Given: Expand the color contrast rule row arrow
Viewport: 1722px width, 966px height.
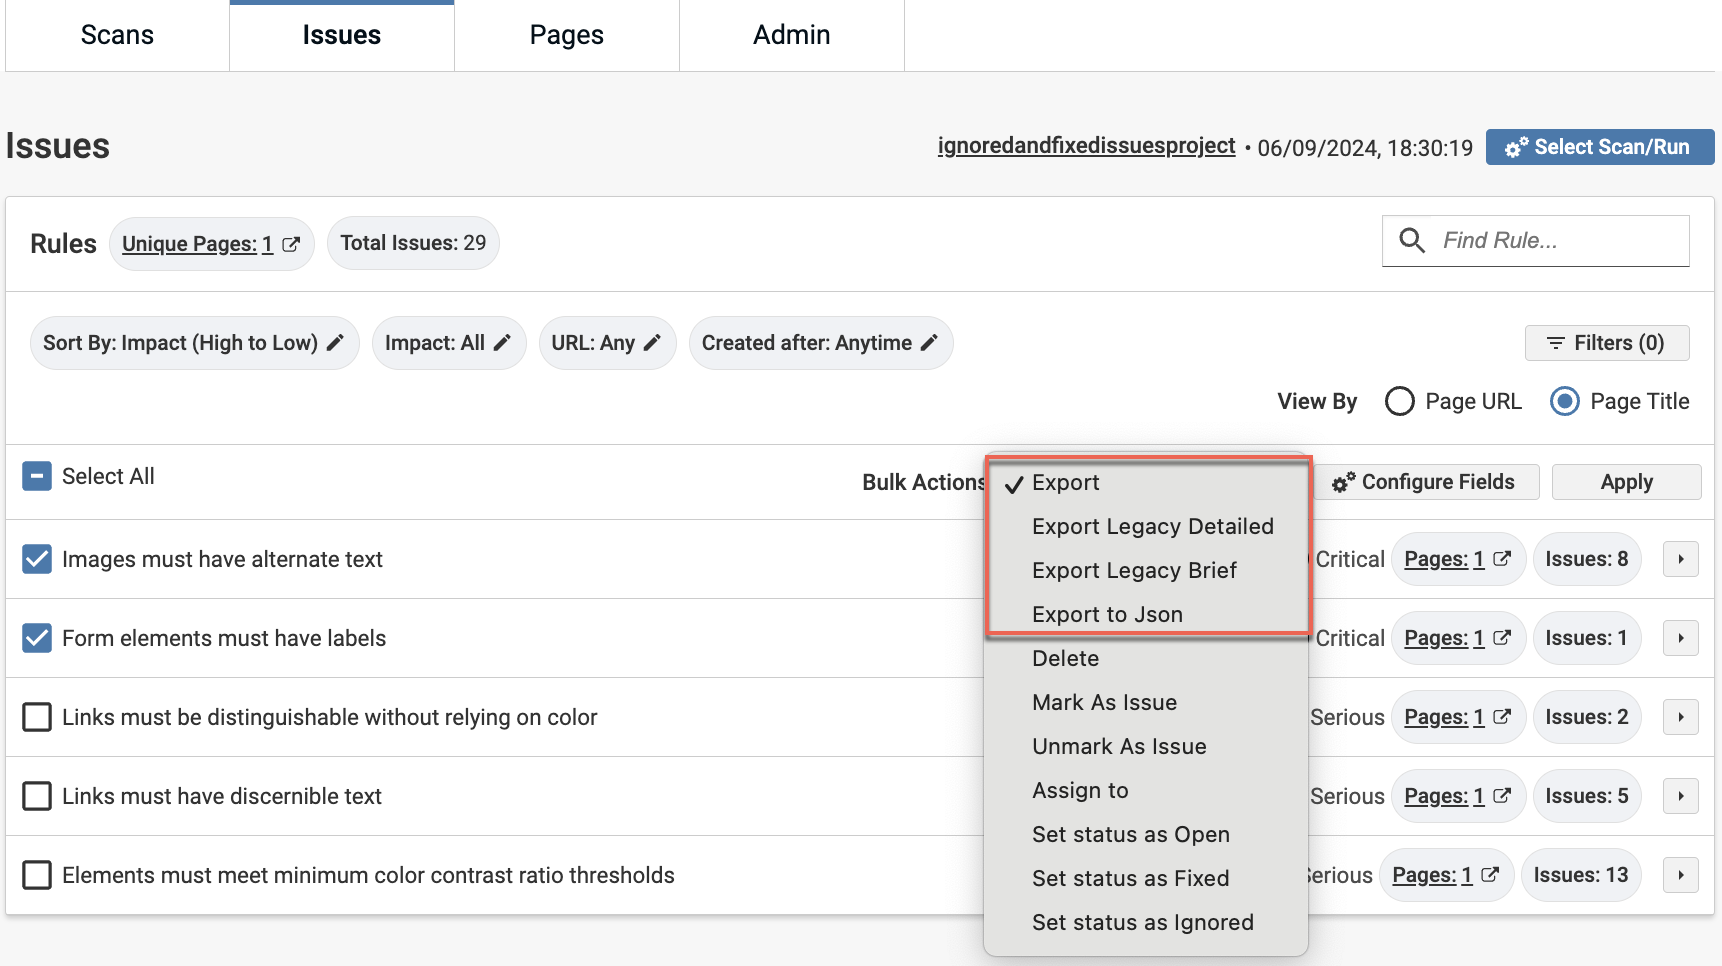Looking at the screenshot, I should (1680, 875).
